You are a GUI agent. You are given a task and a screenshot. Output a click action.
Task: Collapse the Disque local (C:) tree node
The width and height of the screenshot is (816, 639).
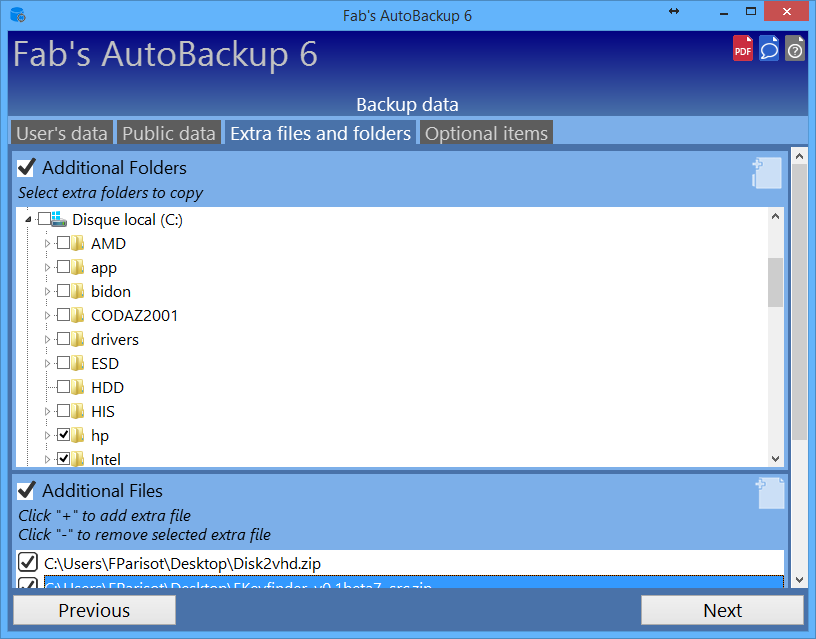28,220
